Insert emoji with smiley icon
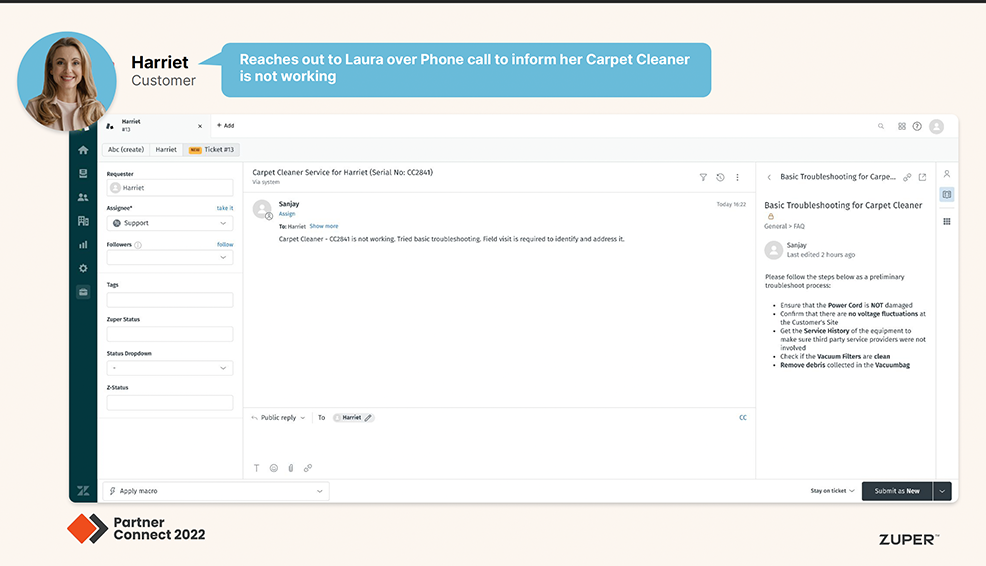The height and width of the screenshot is (566, 986). click(x=273, y=467)
